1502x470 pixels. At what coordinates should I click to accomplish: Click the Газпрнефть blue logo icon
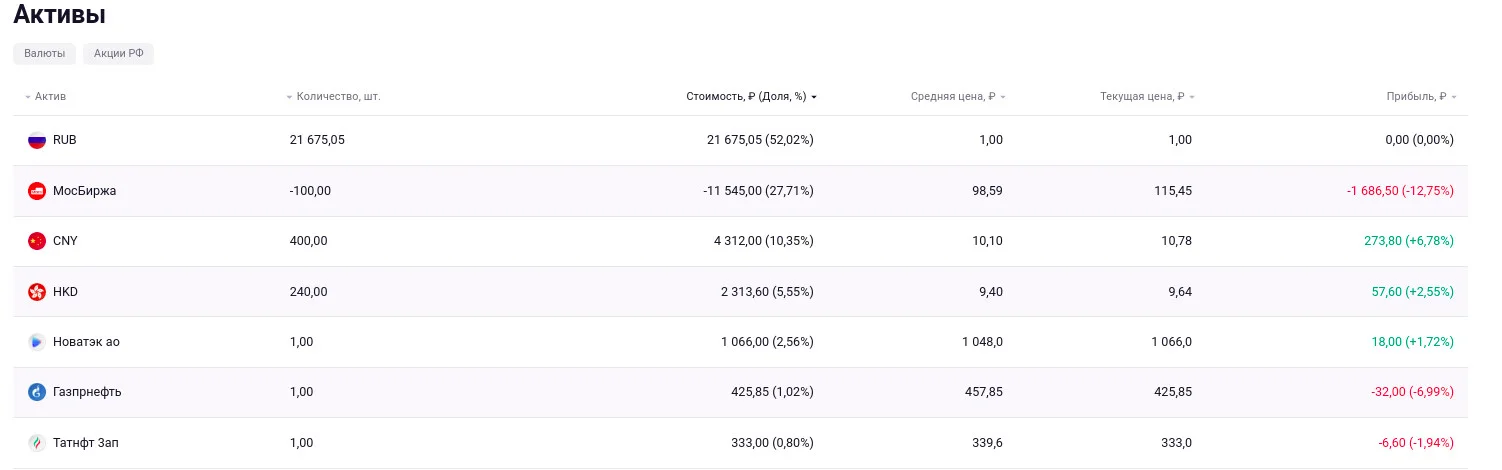point(37,392)
